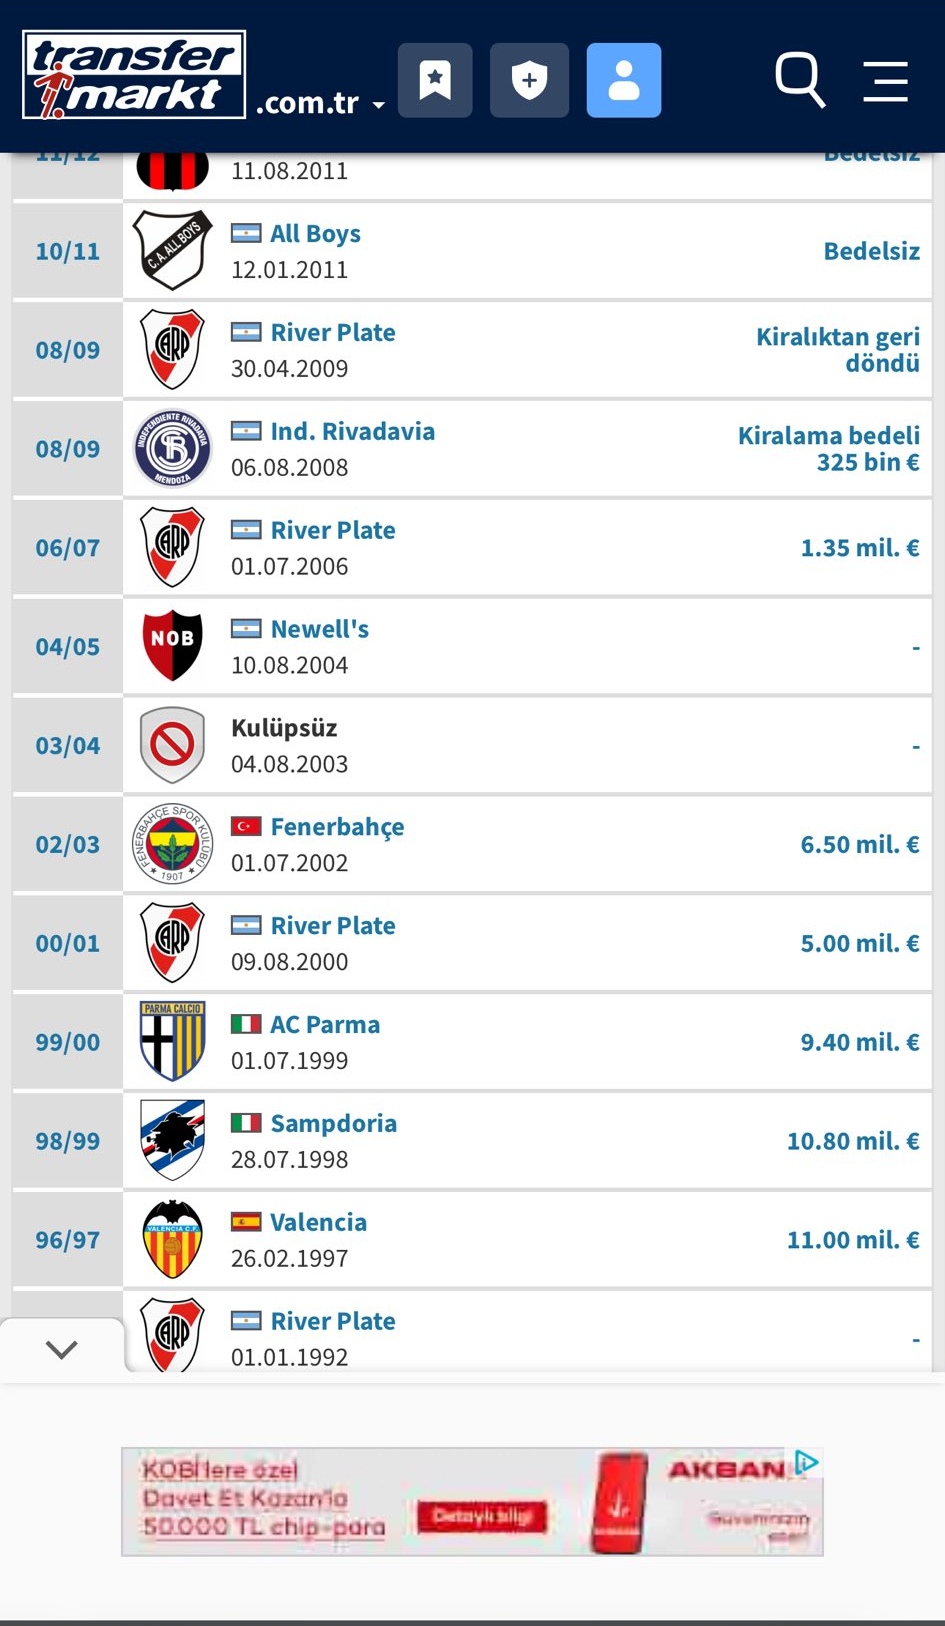Click the All Boys club crest
The width and height of the screenshot is (945, 1626).
173,250
